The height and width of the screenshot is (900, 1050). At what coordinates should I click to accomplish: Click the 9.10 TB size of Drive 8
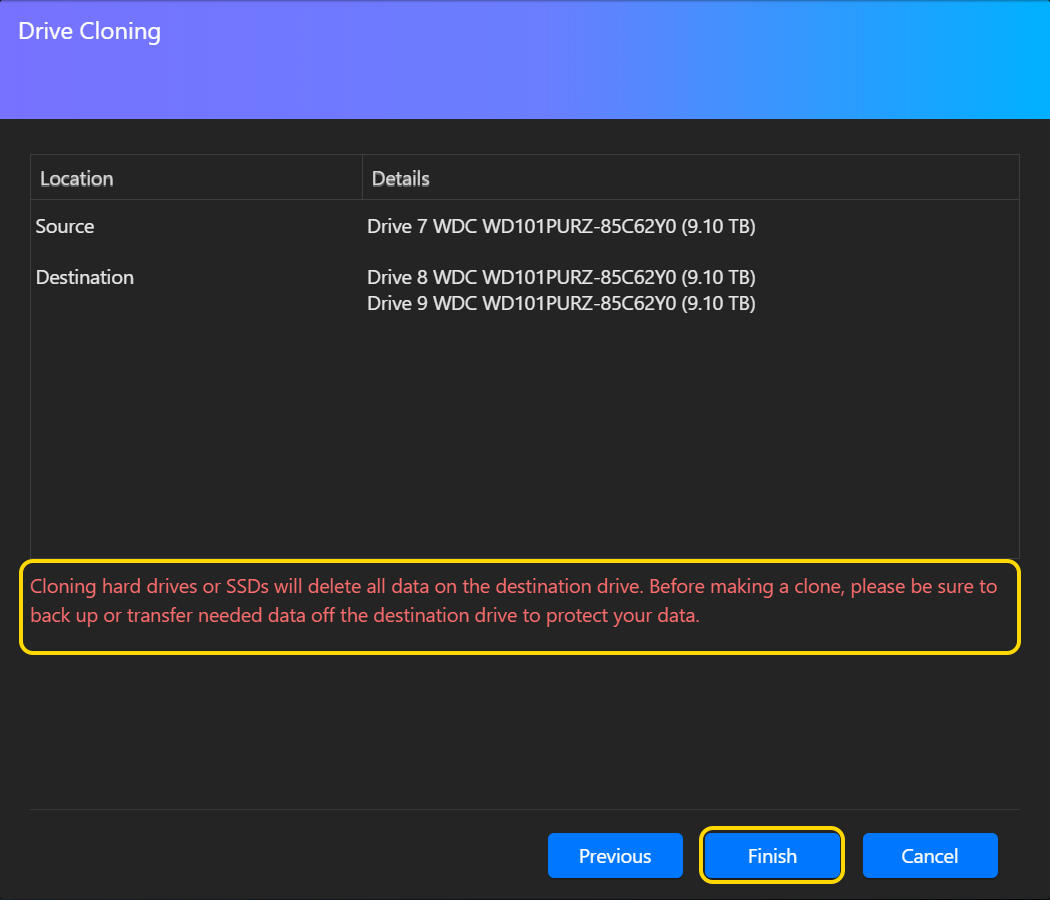[x=718, y=277]
